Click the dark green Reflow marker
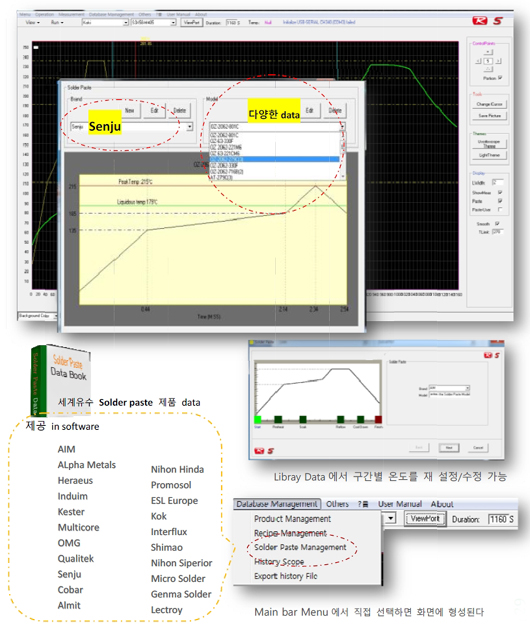530x628 pixels. pos(341,419)
